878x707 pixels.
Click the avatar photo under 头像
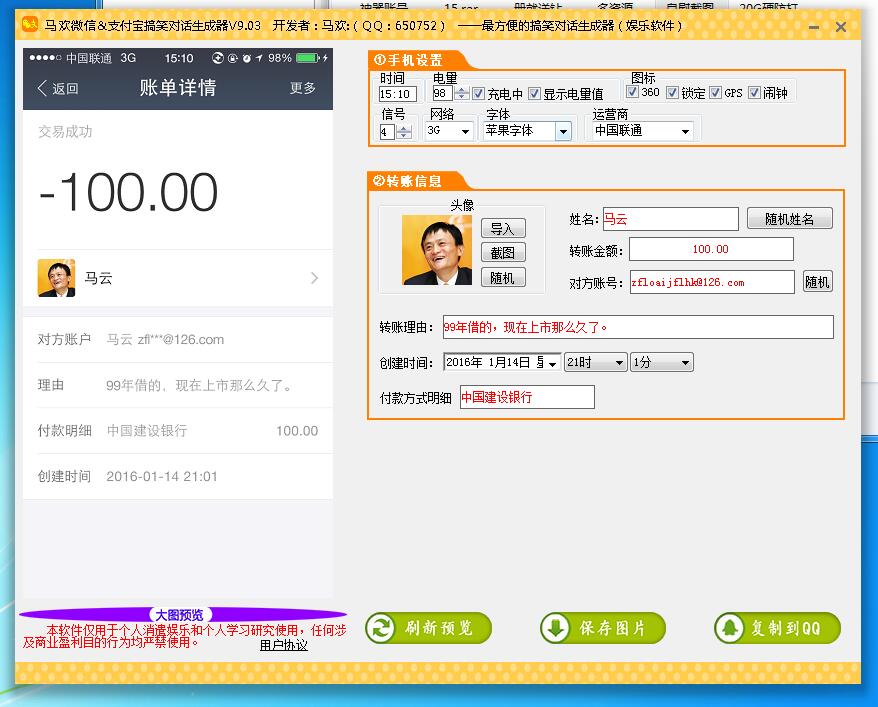pos(437,250)
